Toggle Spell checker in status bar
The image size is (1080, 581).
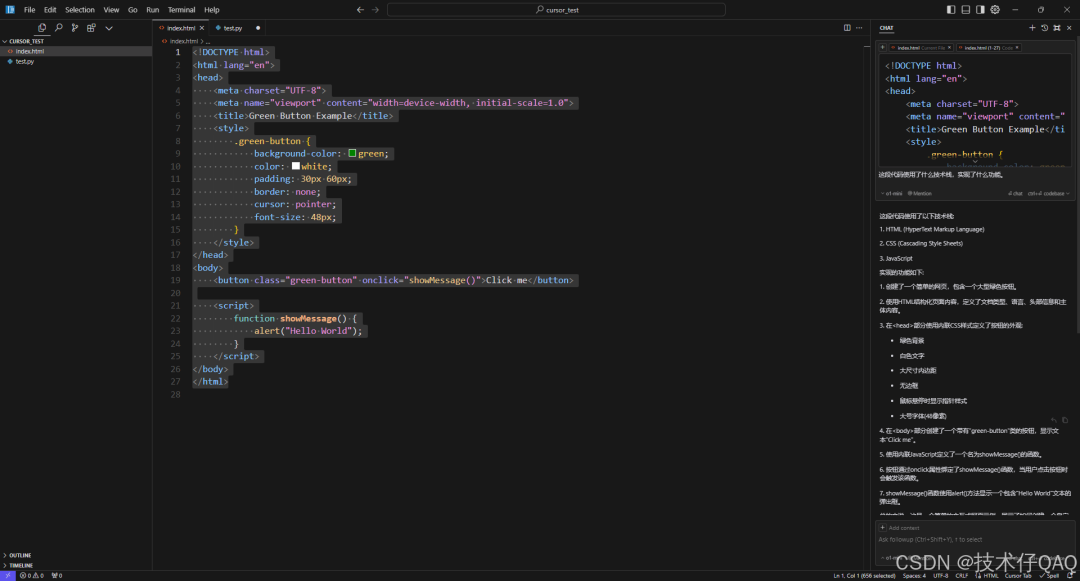point(1049,575)
